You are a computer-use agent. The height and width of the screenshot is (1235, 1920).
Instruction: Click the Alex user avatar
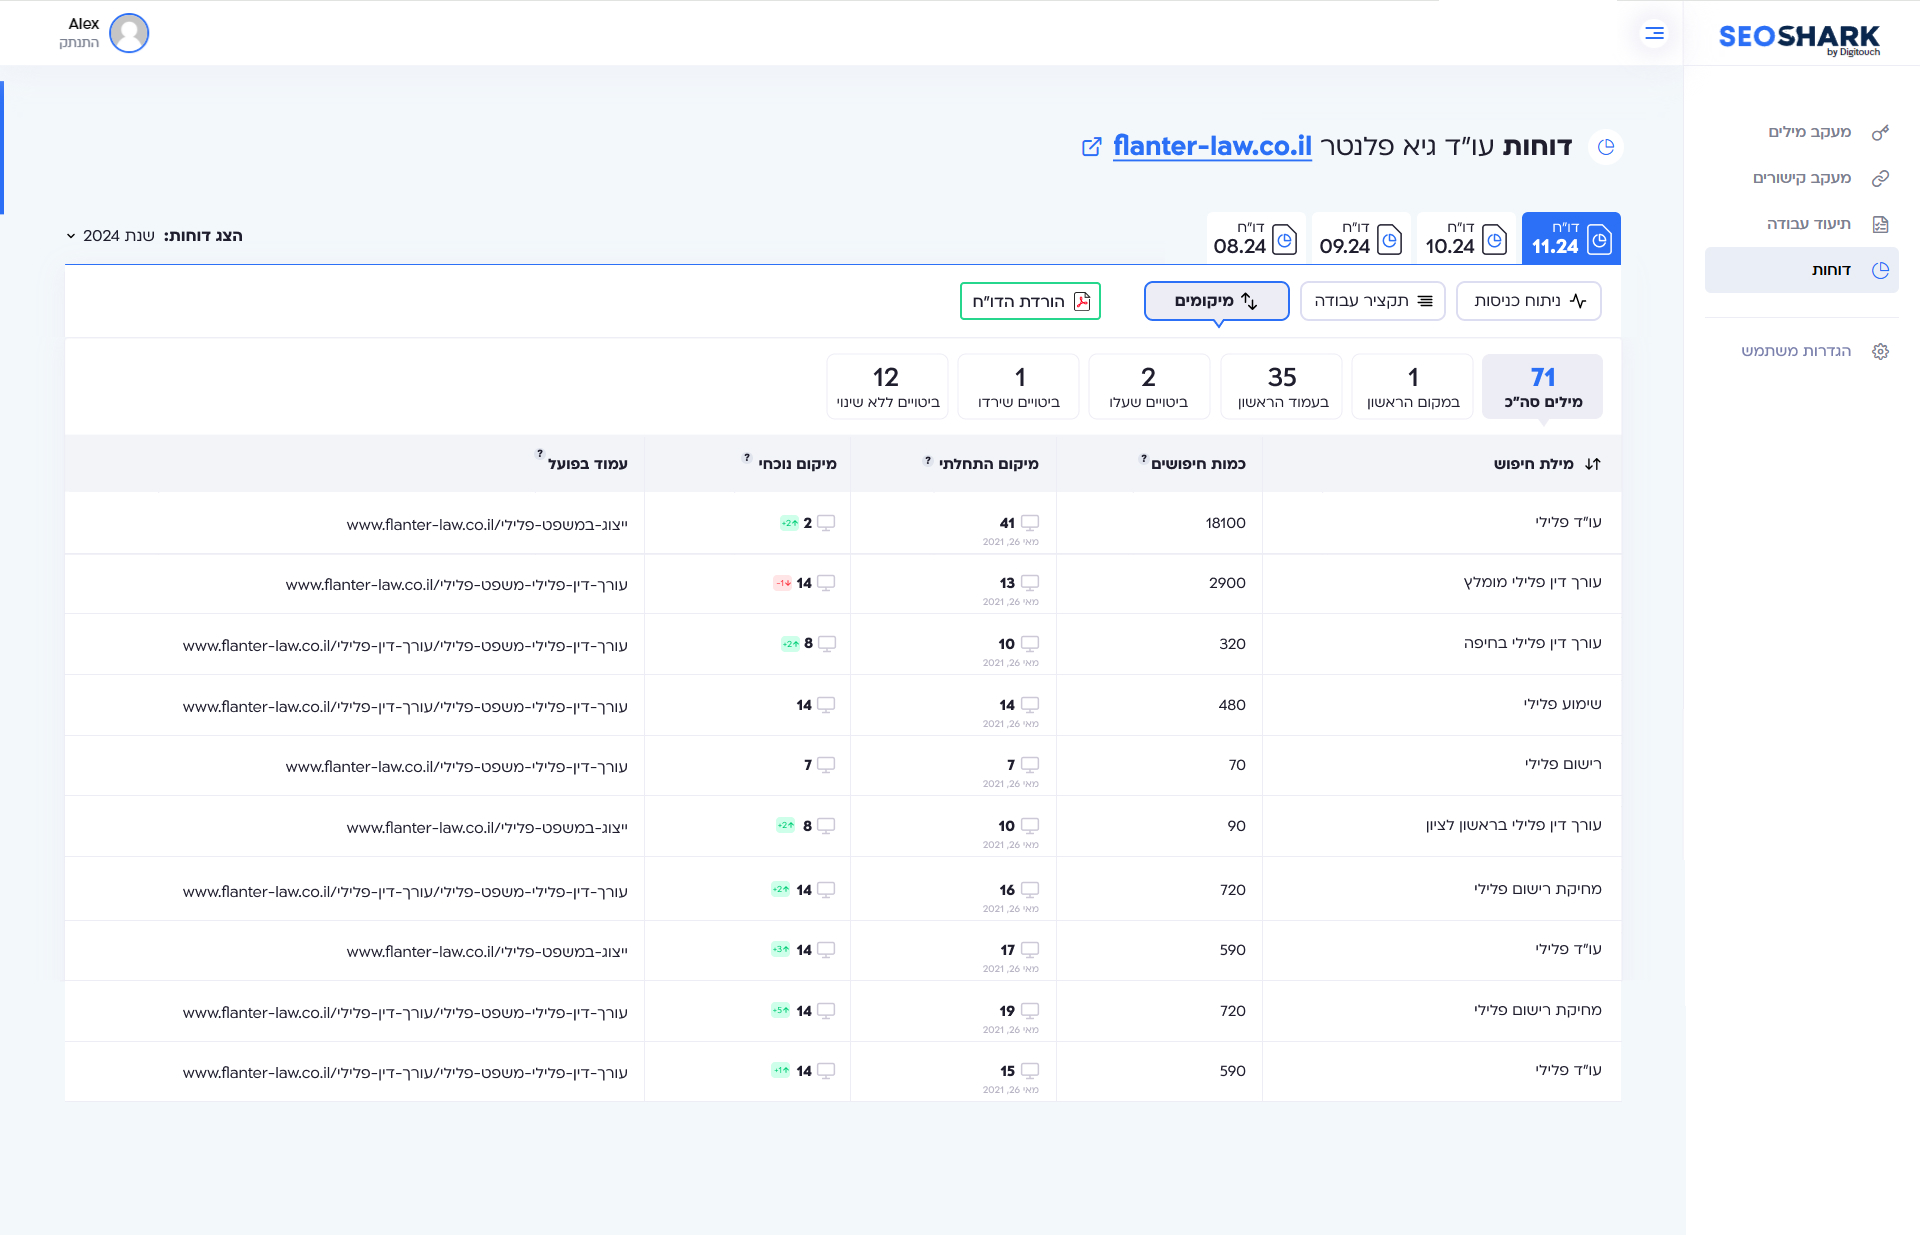[129, 33]
